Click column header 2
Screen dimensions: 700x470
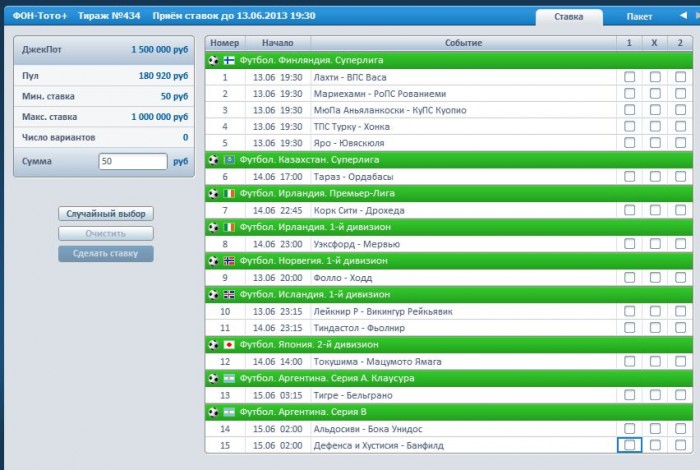click(680, 43)
